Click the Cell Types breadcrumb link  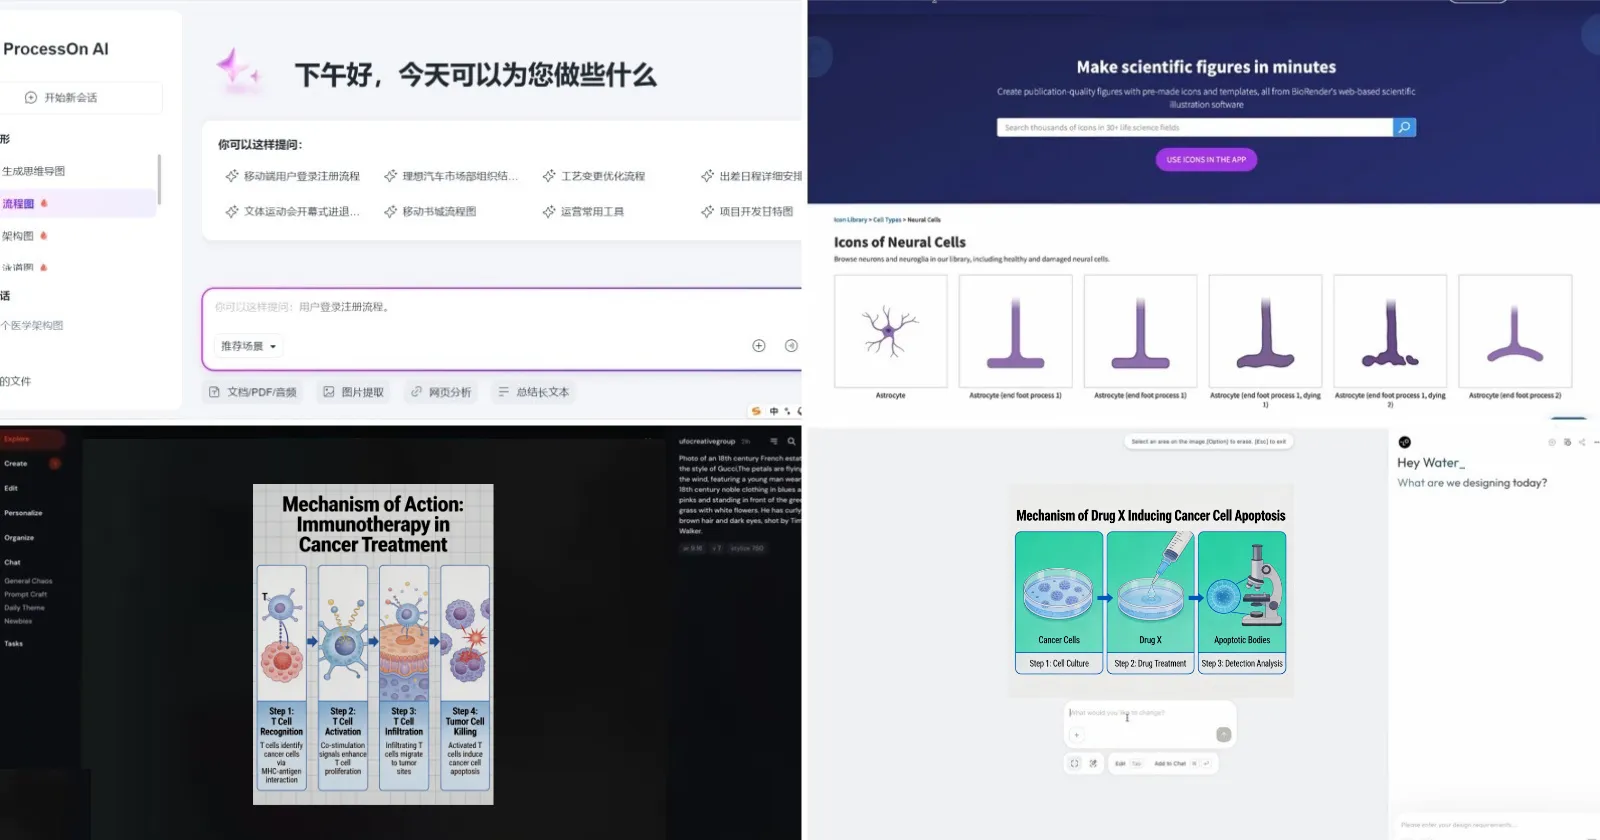pyautogui.click(x=886, y=220)
